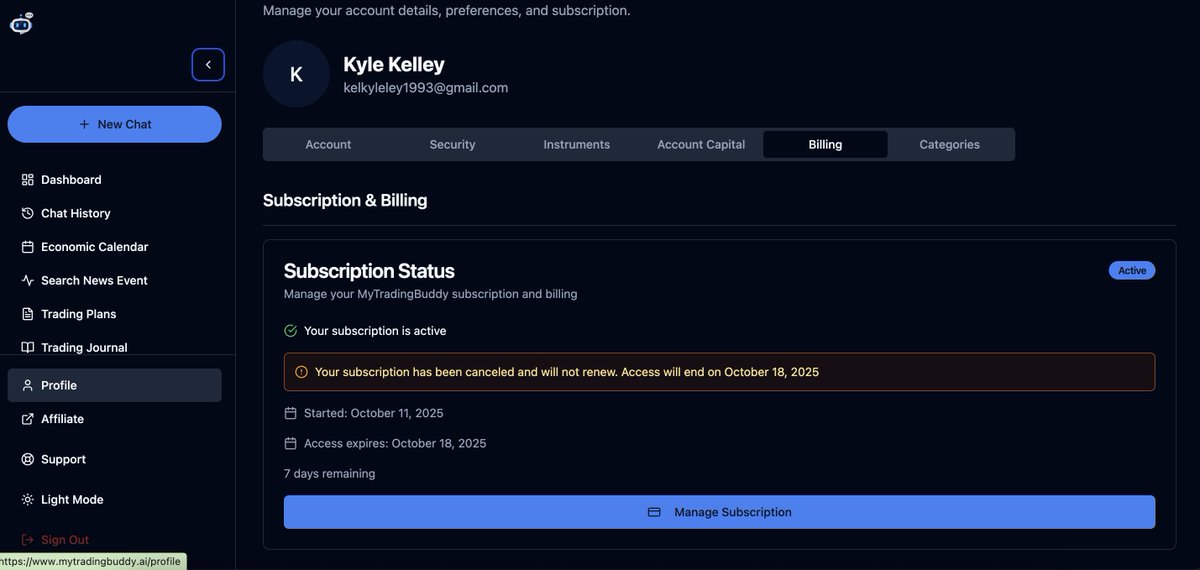Click the mytradingbuddy.ai/profile URL status tooltip
Image resolution: width=1200 pixels, height=570 pixels.
(93, 561)
